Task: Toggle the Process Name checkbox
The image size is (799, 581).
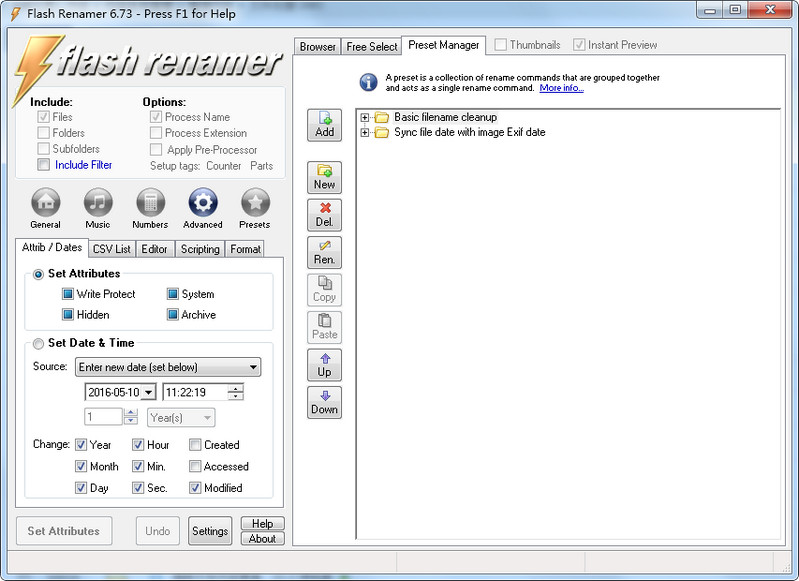Action: pyautogui.click(x=156, y=117)
